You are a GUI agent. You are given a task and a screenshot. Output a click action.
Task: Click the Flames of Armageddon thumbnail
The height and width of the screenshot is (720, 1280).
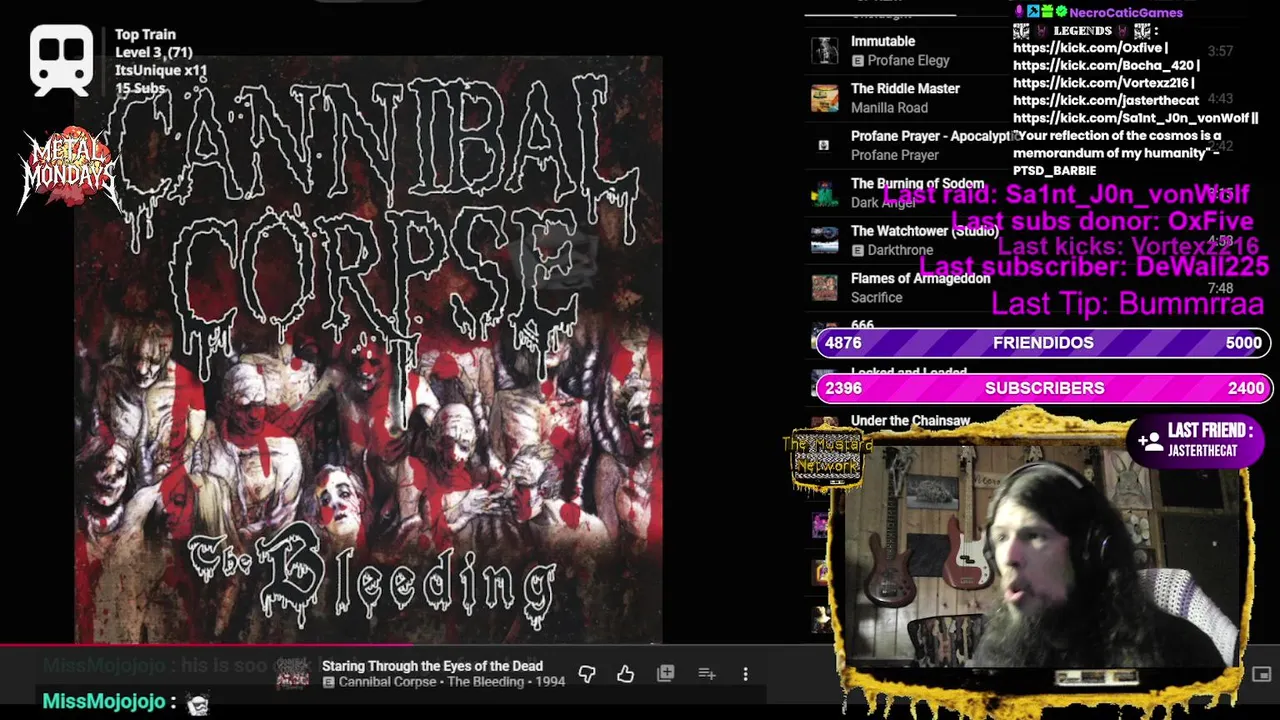click(824, 288)
